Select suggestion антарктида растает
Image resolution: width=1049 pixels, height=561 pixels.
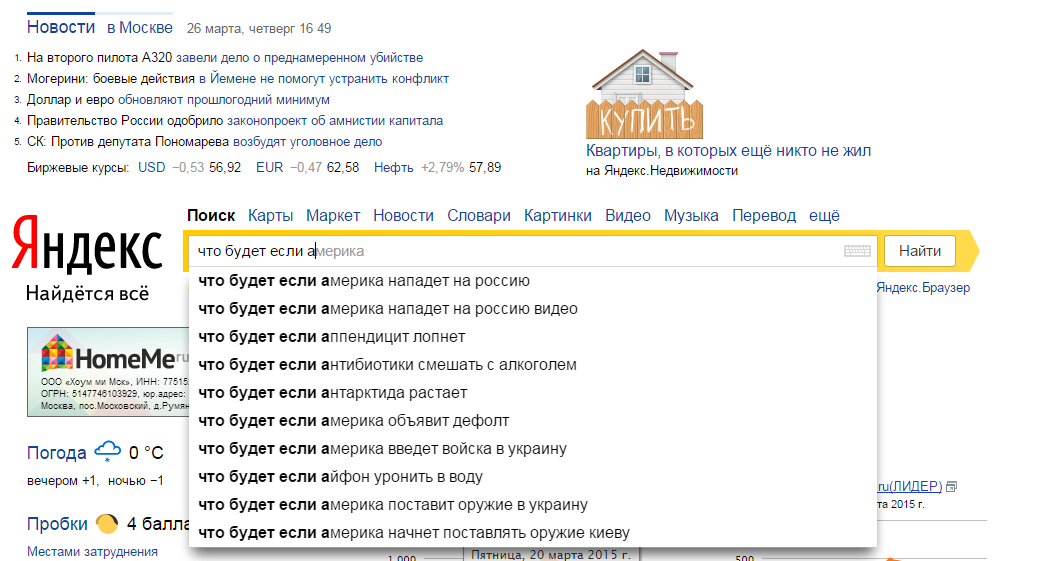tap(533, 393)
